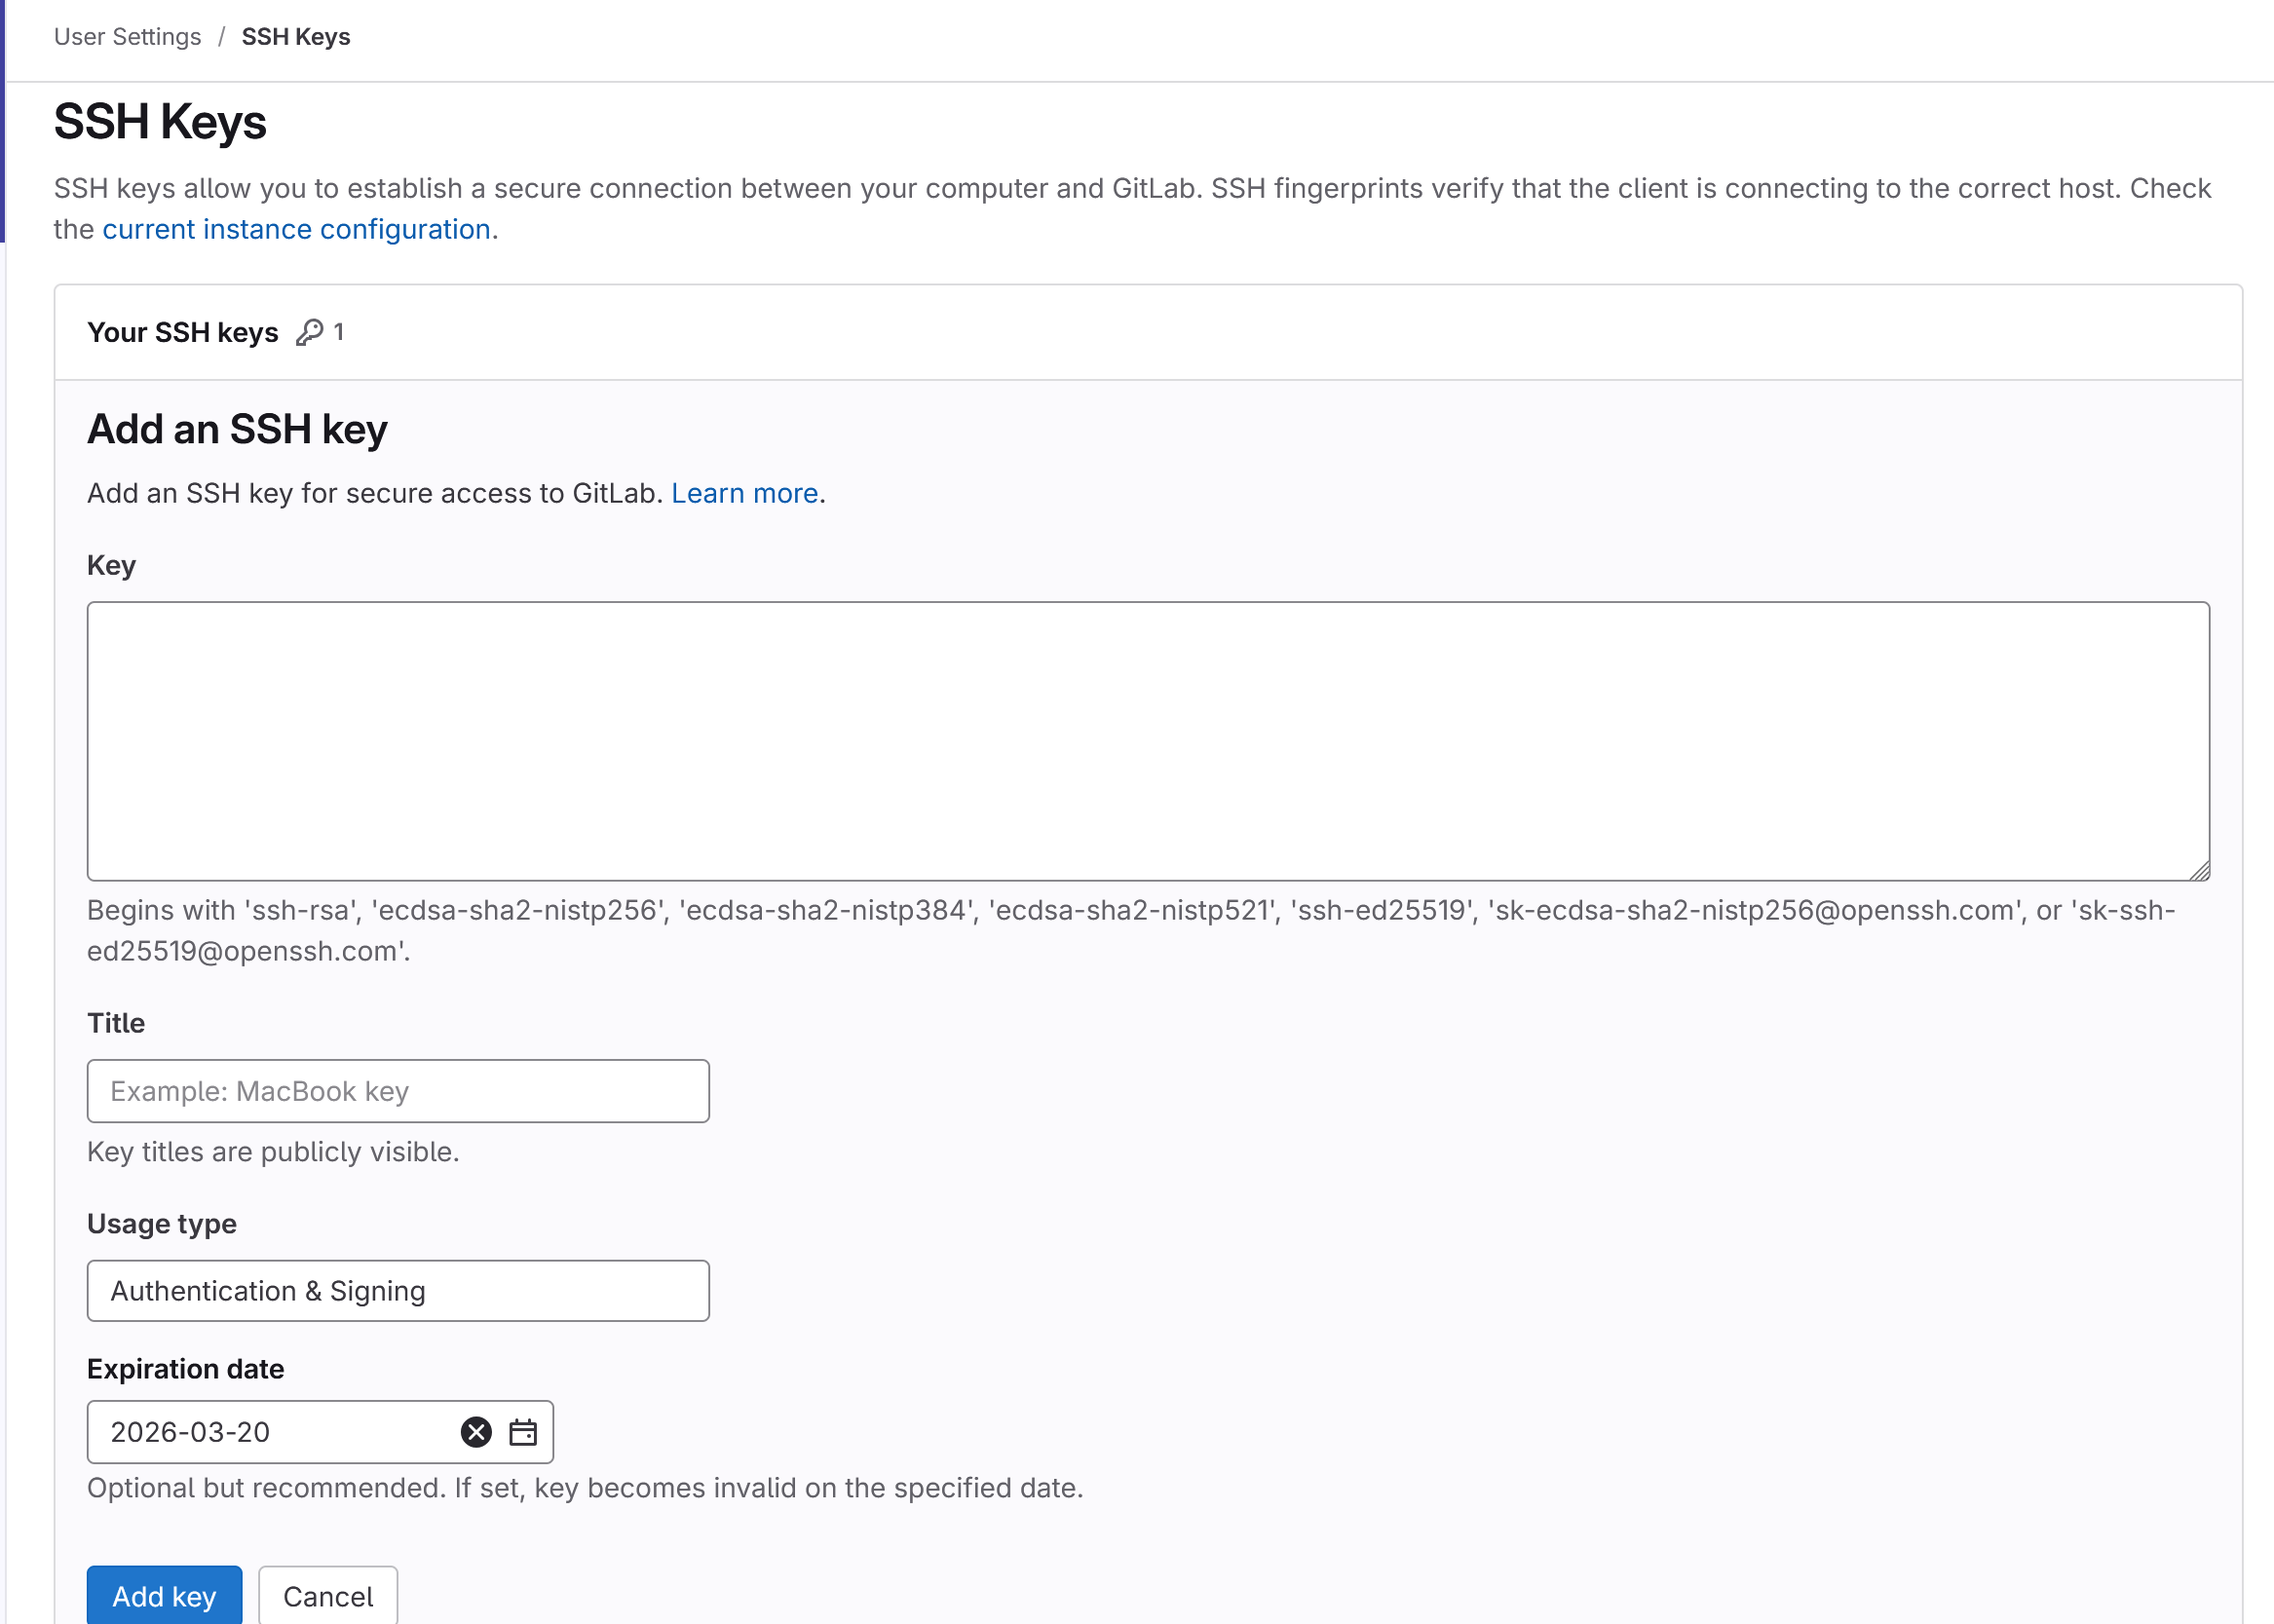2274x1624 pixels.
Task: Click into the Title input field
Action: coord(398,1091)
